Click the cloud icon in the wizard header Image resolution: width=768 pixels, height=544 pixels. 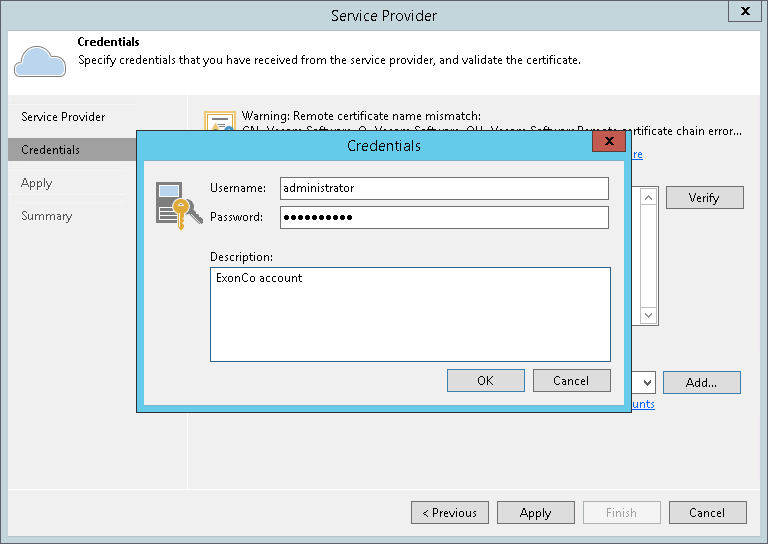click(40, 60)
